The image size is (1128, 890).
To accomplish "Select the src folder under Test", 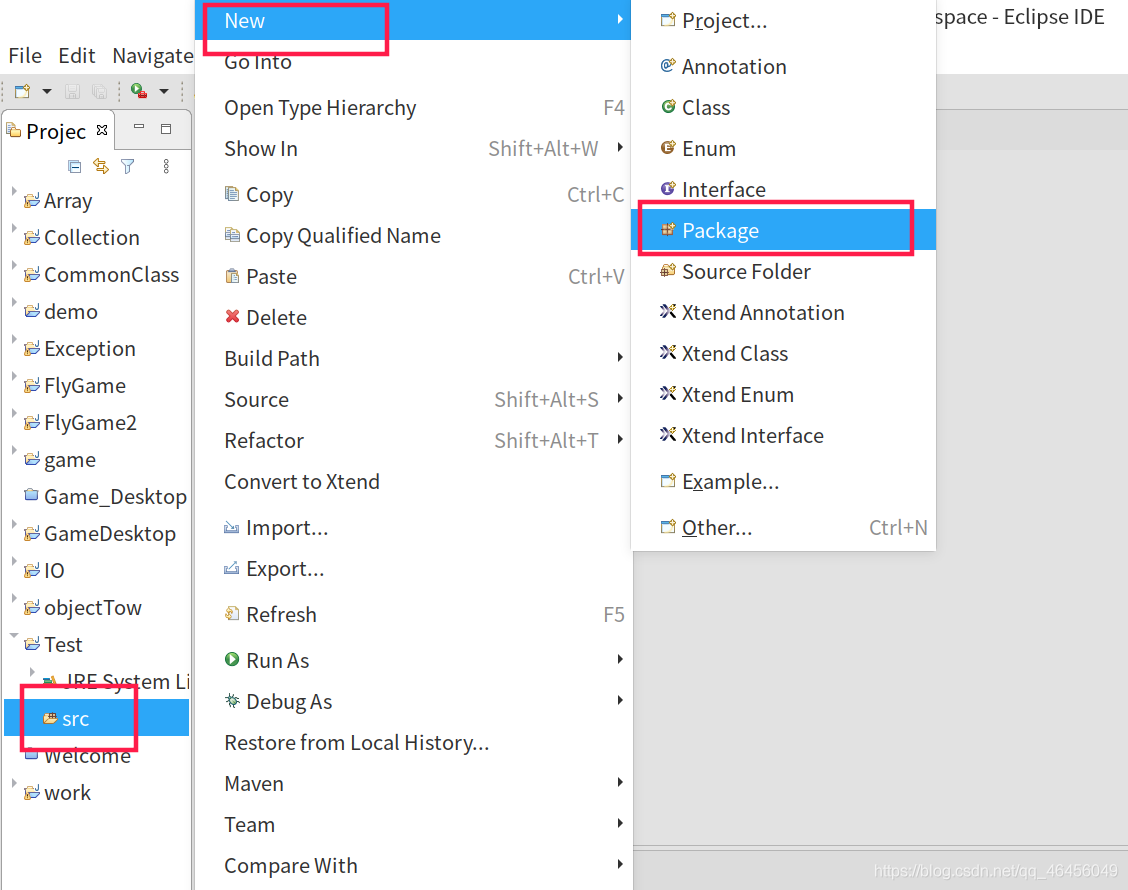I will pyautogui.click(x=96, y=719).
